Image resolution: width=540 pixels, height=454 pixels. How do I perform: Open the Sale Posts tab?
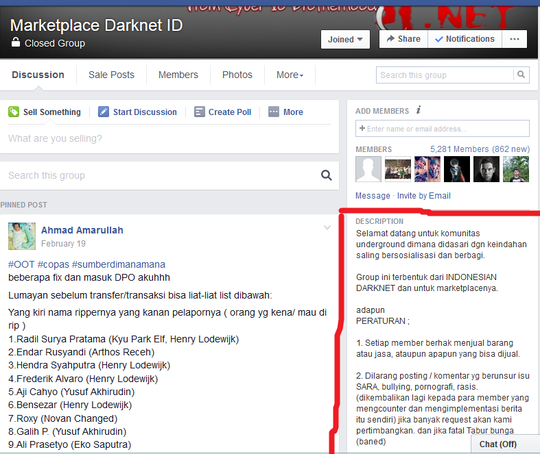click(x=111, y=75)
